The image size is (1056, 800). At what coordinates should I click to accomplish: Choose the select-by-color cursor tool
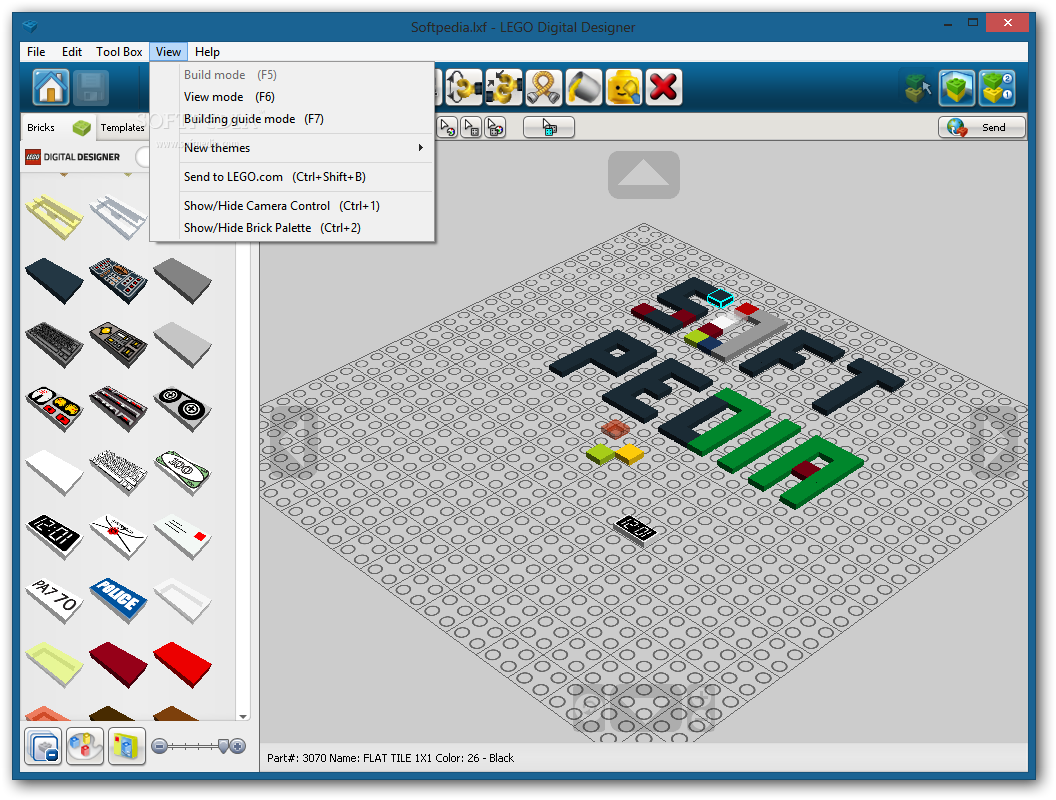448,127
